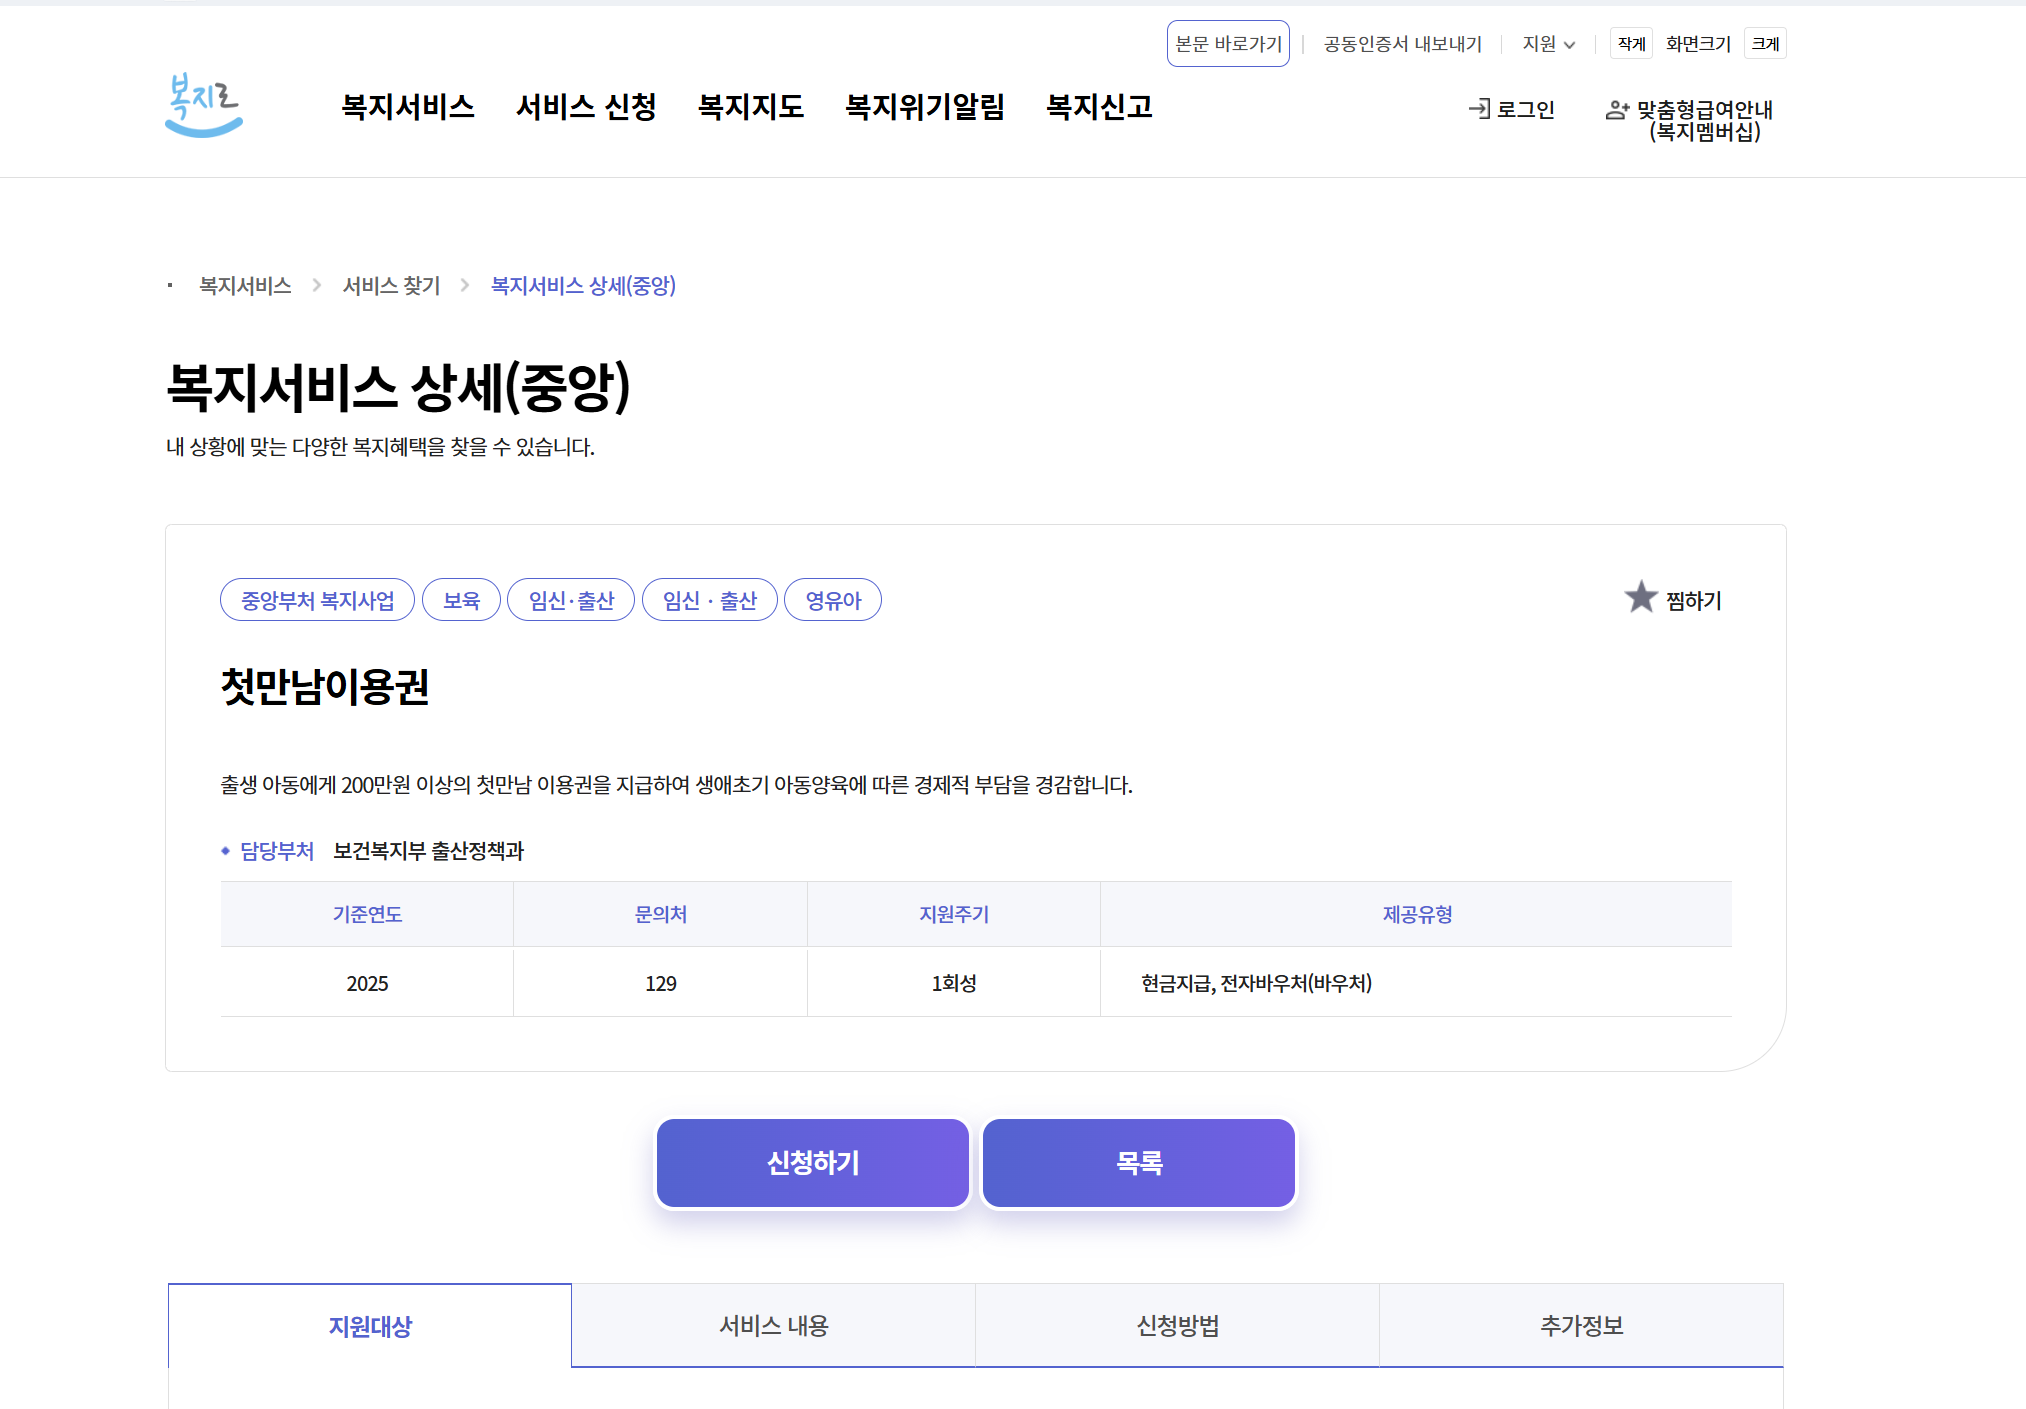Click the 중앙부처 복지사업 tag
The height and width of the screenshot is (1409, 2026).
tap(317, 600)
